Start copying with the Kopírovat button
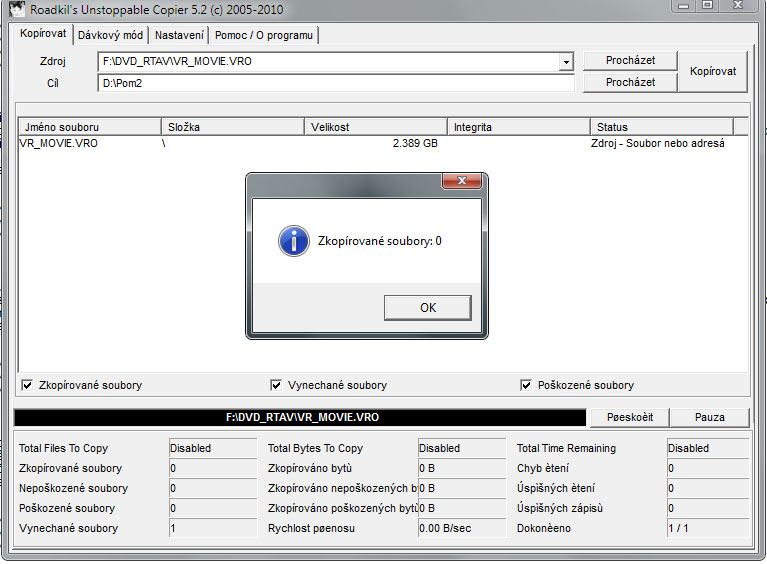Viewport: 767px width, 564px height. (x=713, y=71)
